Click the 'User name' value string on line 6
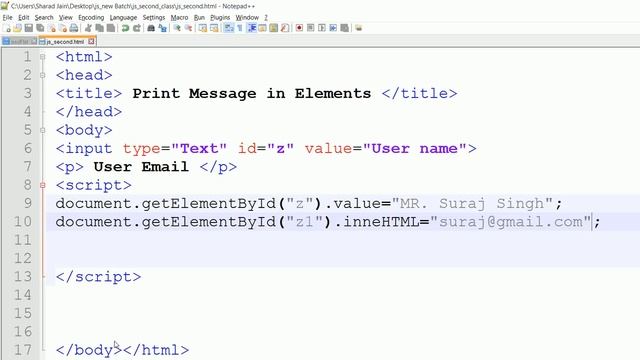This screenshot has height=360, width=640. click(414, 149)
